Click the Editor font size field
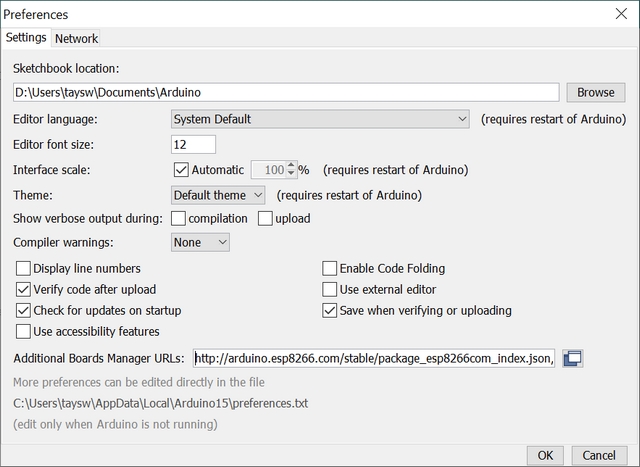The image size is (640, 467). (x=193, y=145)
